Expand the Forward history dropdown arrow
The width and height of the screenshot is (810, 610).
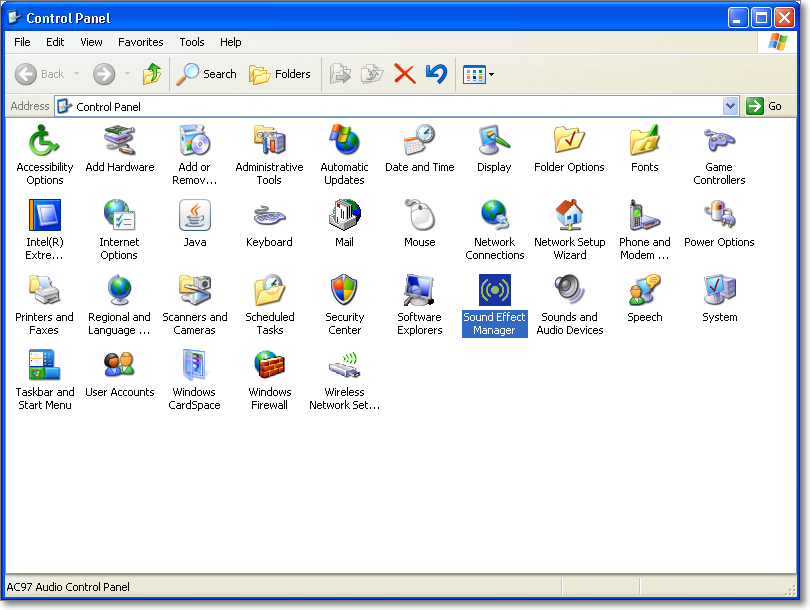[127, 74]
